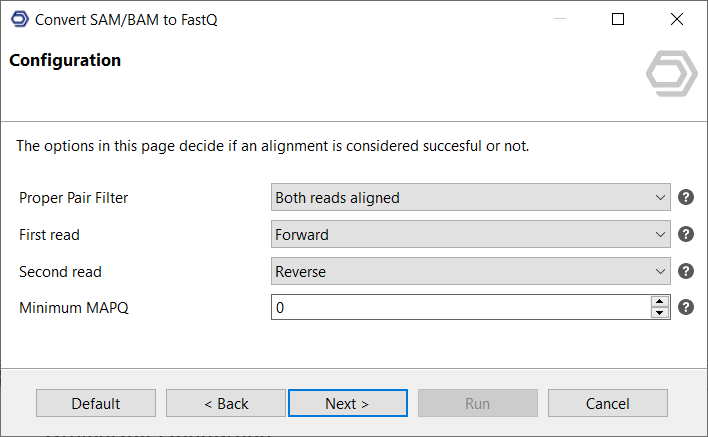
Task: Close the Convert SAM/BAM to FastQ dialog
Action: [676, 19]
